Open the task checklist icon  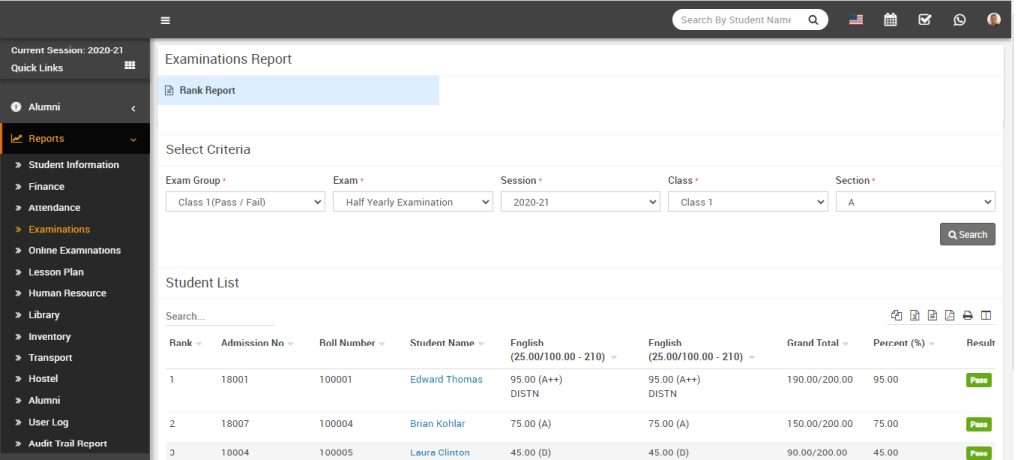925,20
